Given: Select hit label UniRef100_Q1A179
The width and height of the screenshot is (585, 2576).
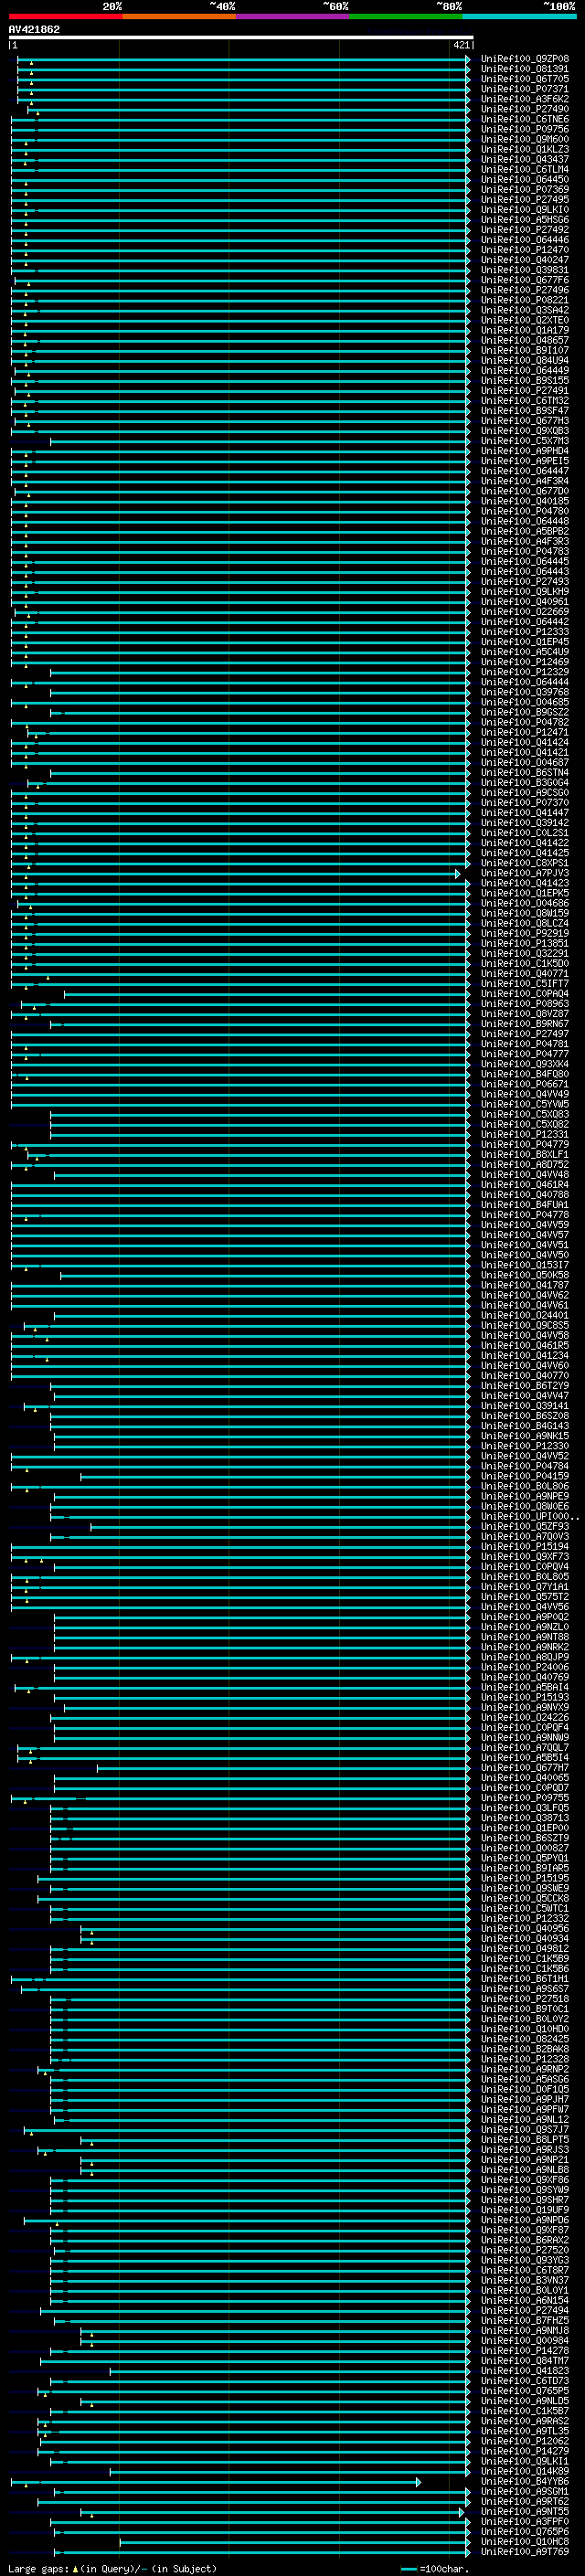Looking at the screenshot, I should 524,330.
